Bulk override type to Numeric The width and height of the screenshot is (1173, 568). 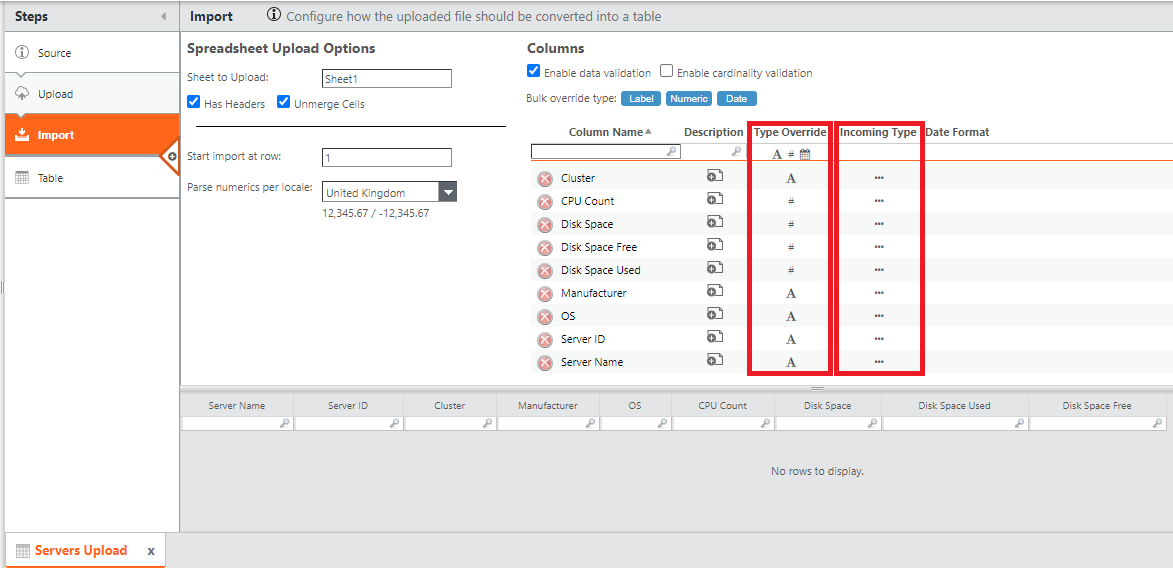(x=689, y=98)
